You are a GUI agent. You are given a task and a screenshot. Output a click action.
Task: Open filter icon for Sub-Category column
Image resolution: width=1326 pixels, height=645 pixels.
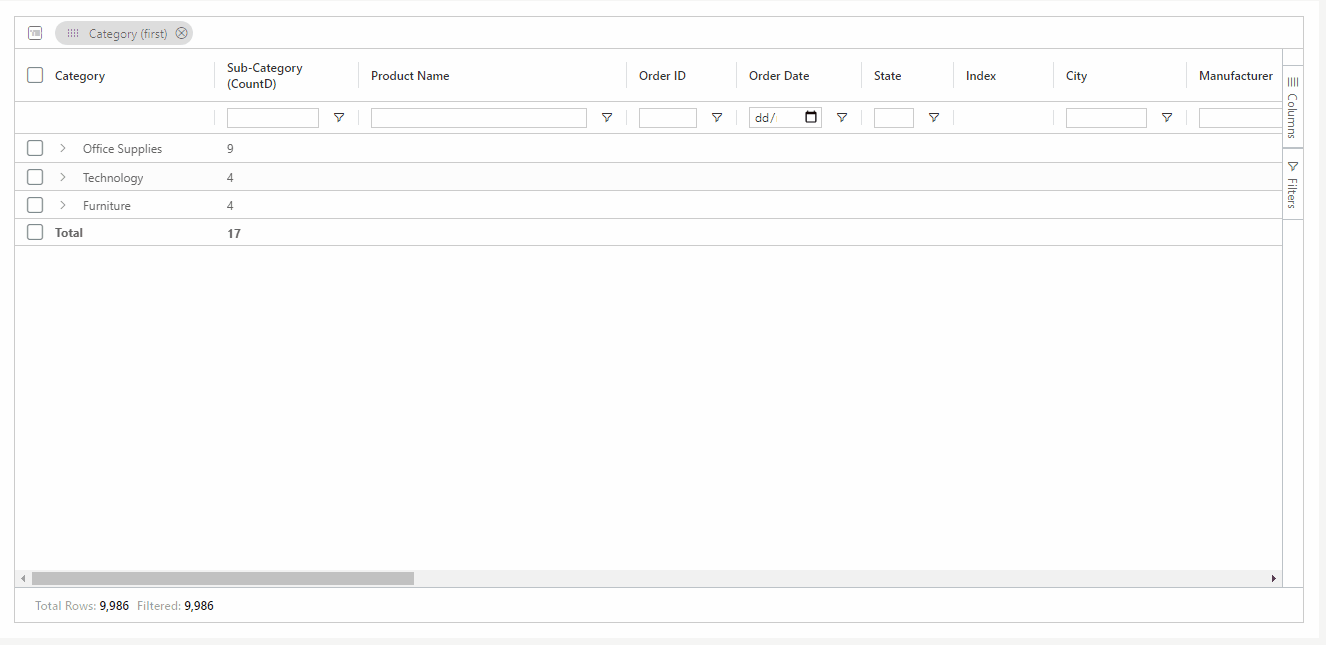pos(339,118)
